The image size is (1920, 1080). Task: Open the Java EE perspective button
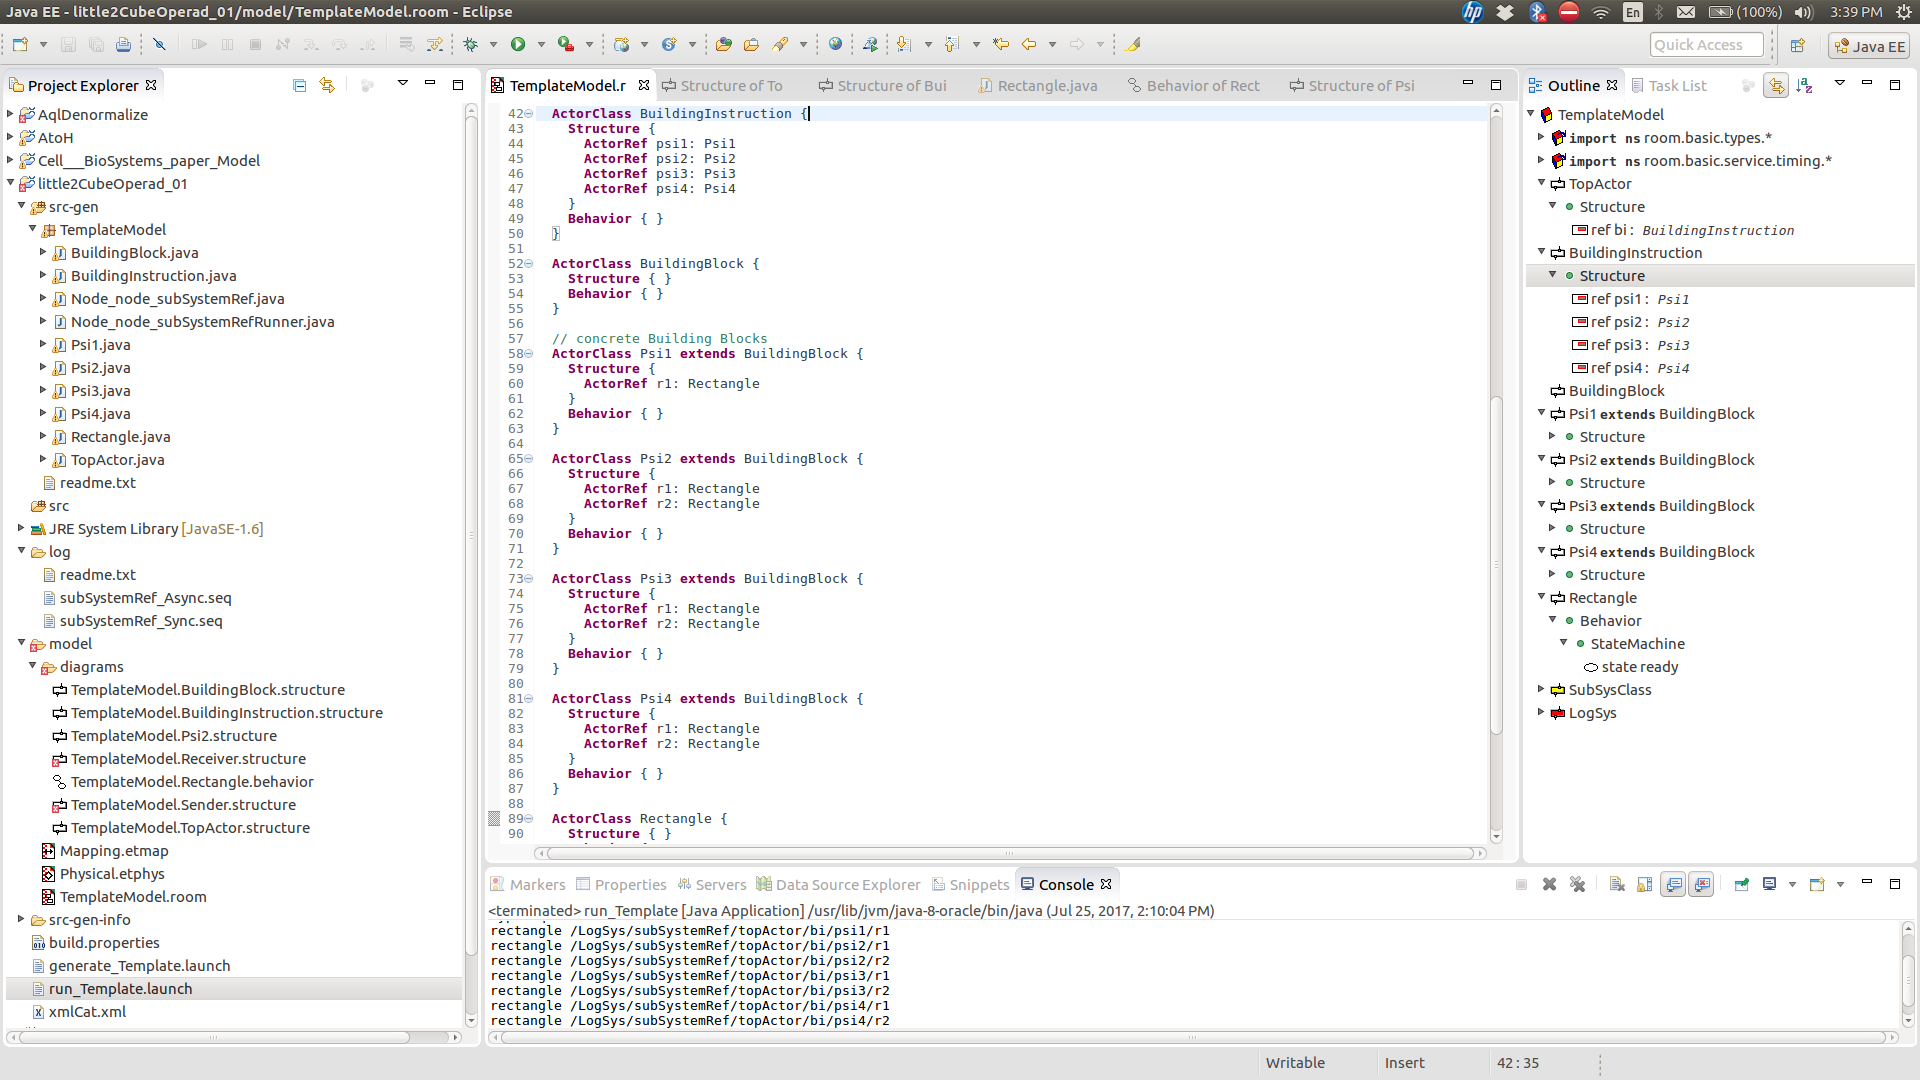[x=1869, y=46]
